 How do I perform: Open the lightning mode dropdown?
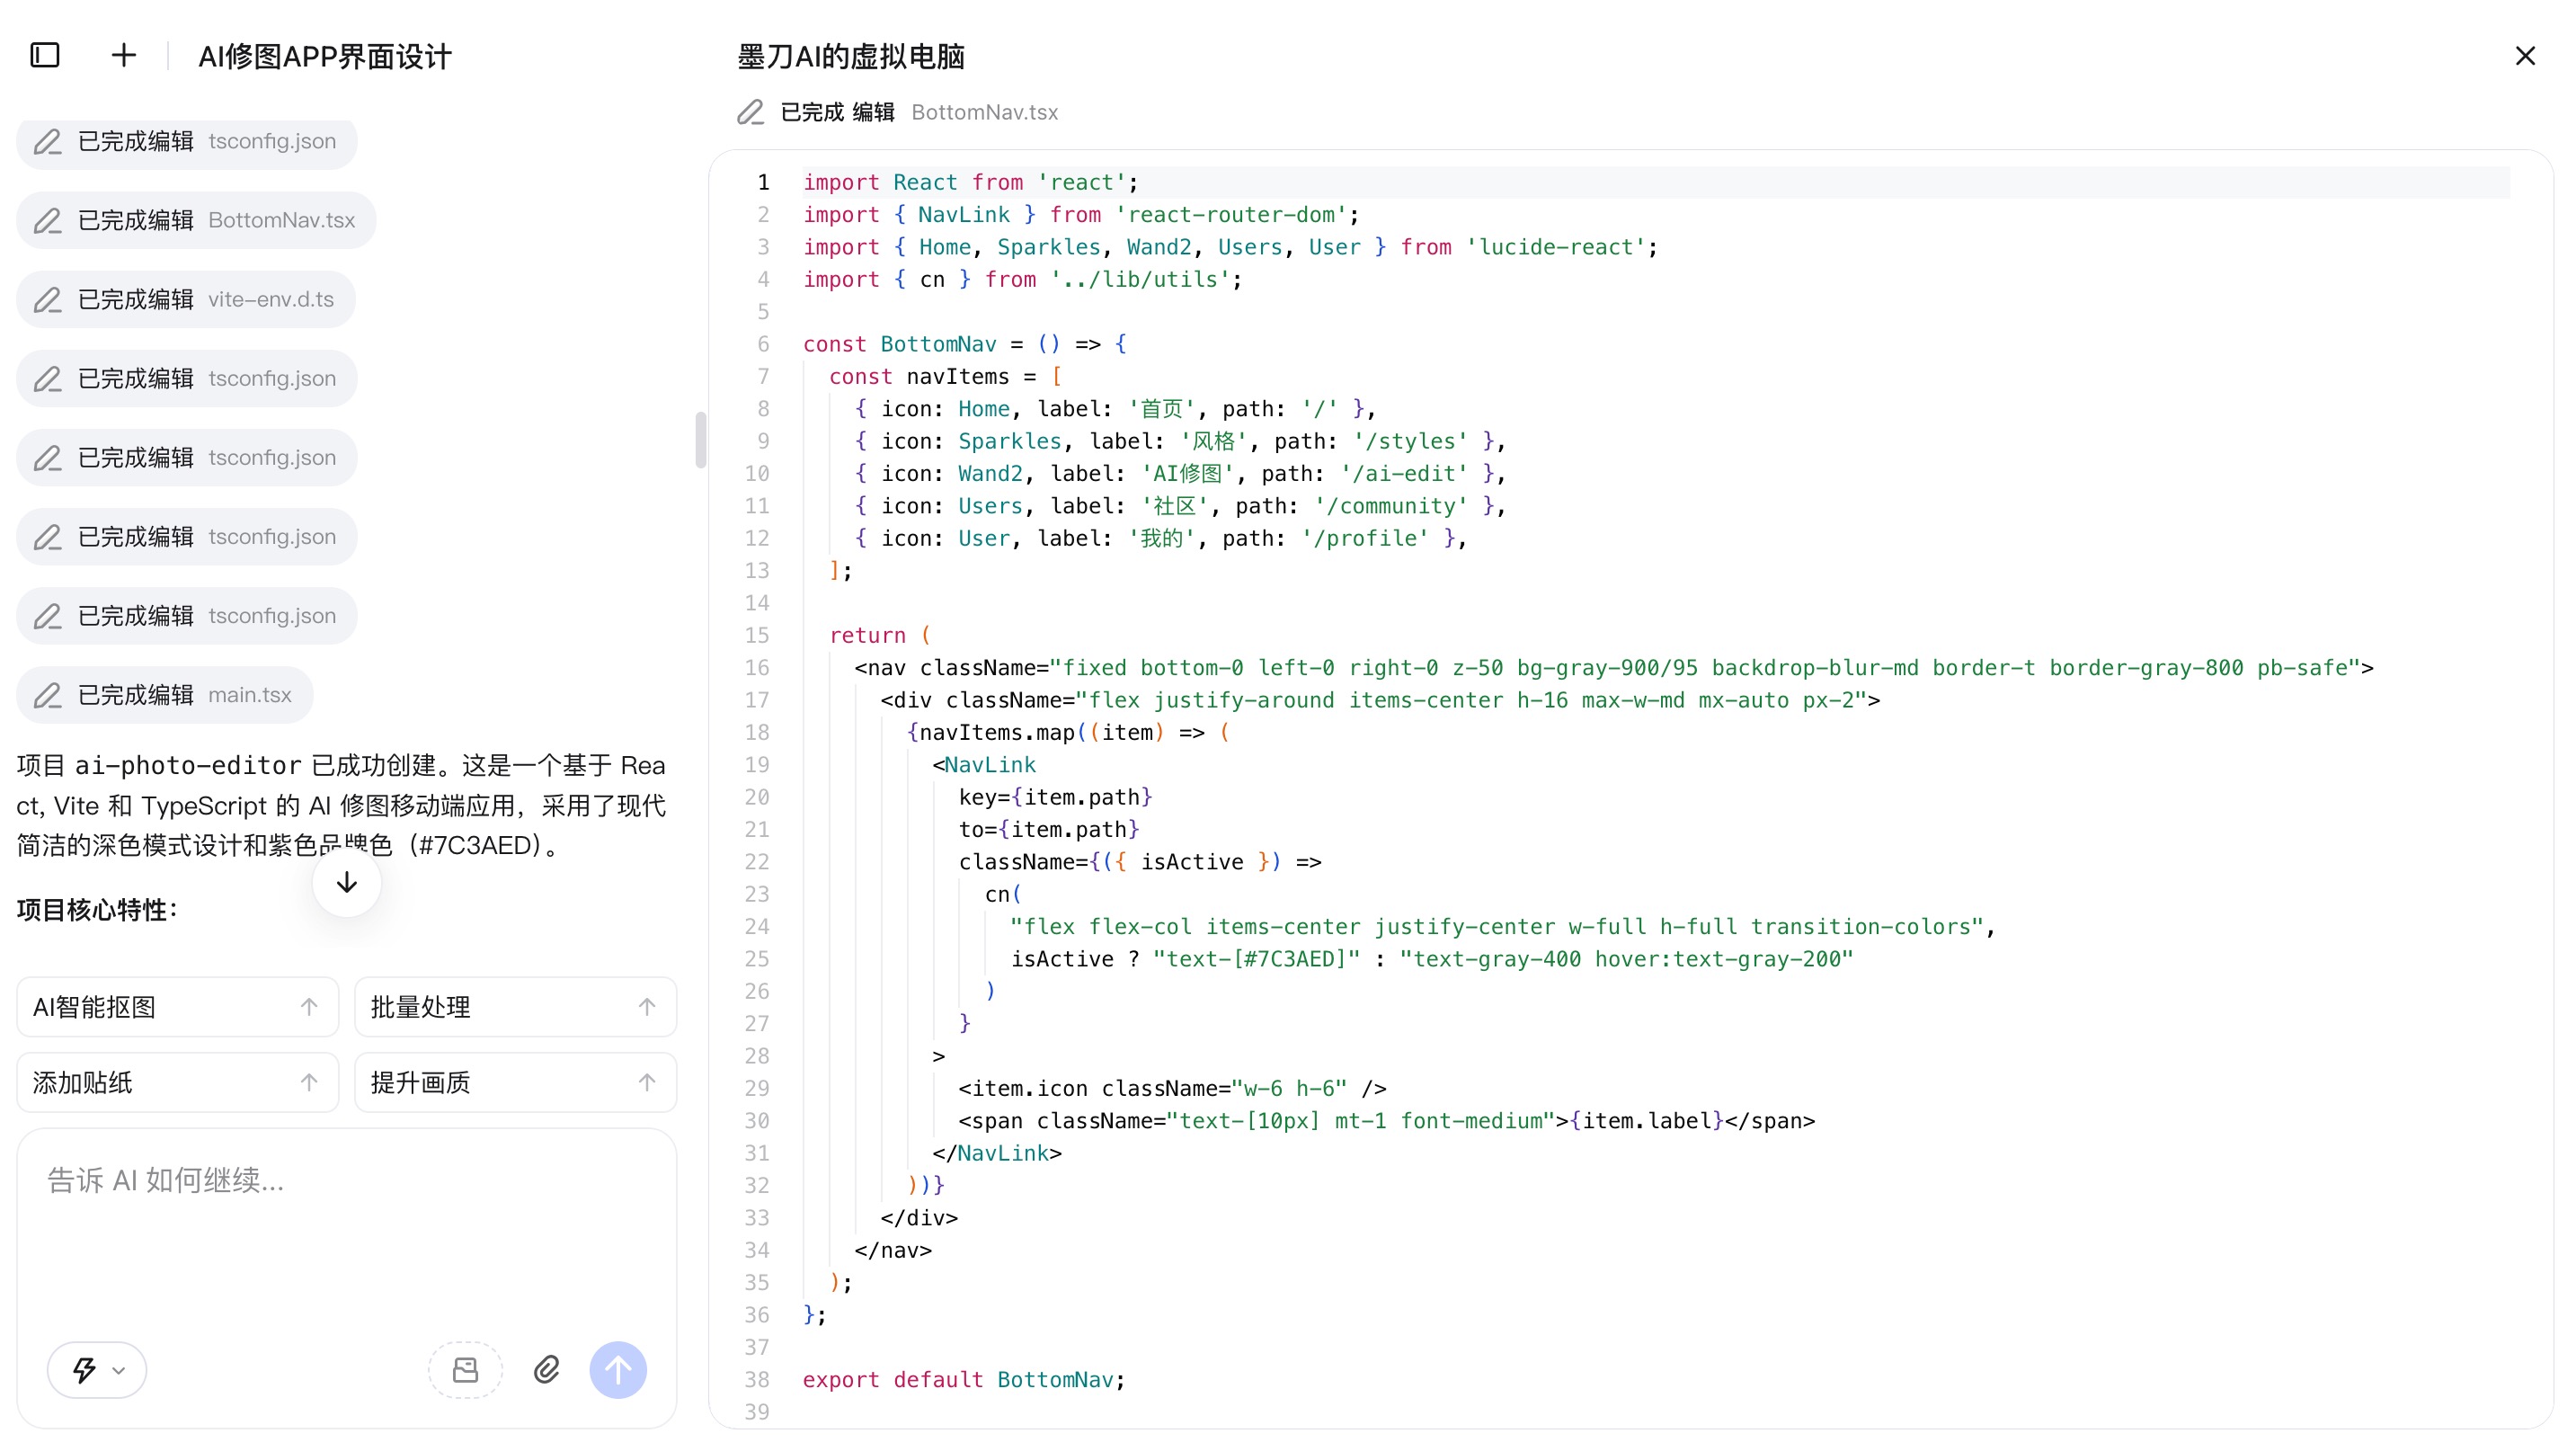coord(97,1369)
